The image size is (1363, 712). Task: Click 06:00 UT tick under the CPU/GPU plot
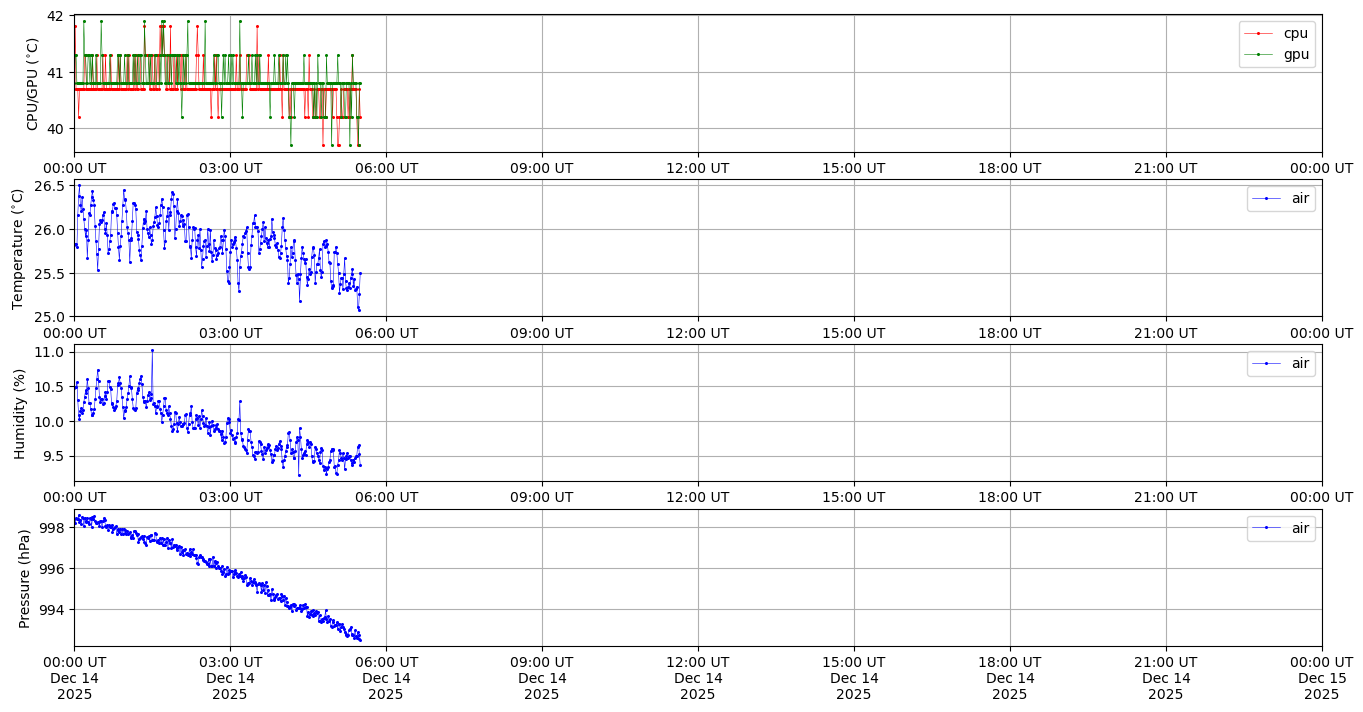386,168
